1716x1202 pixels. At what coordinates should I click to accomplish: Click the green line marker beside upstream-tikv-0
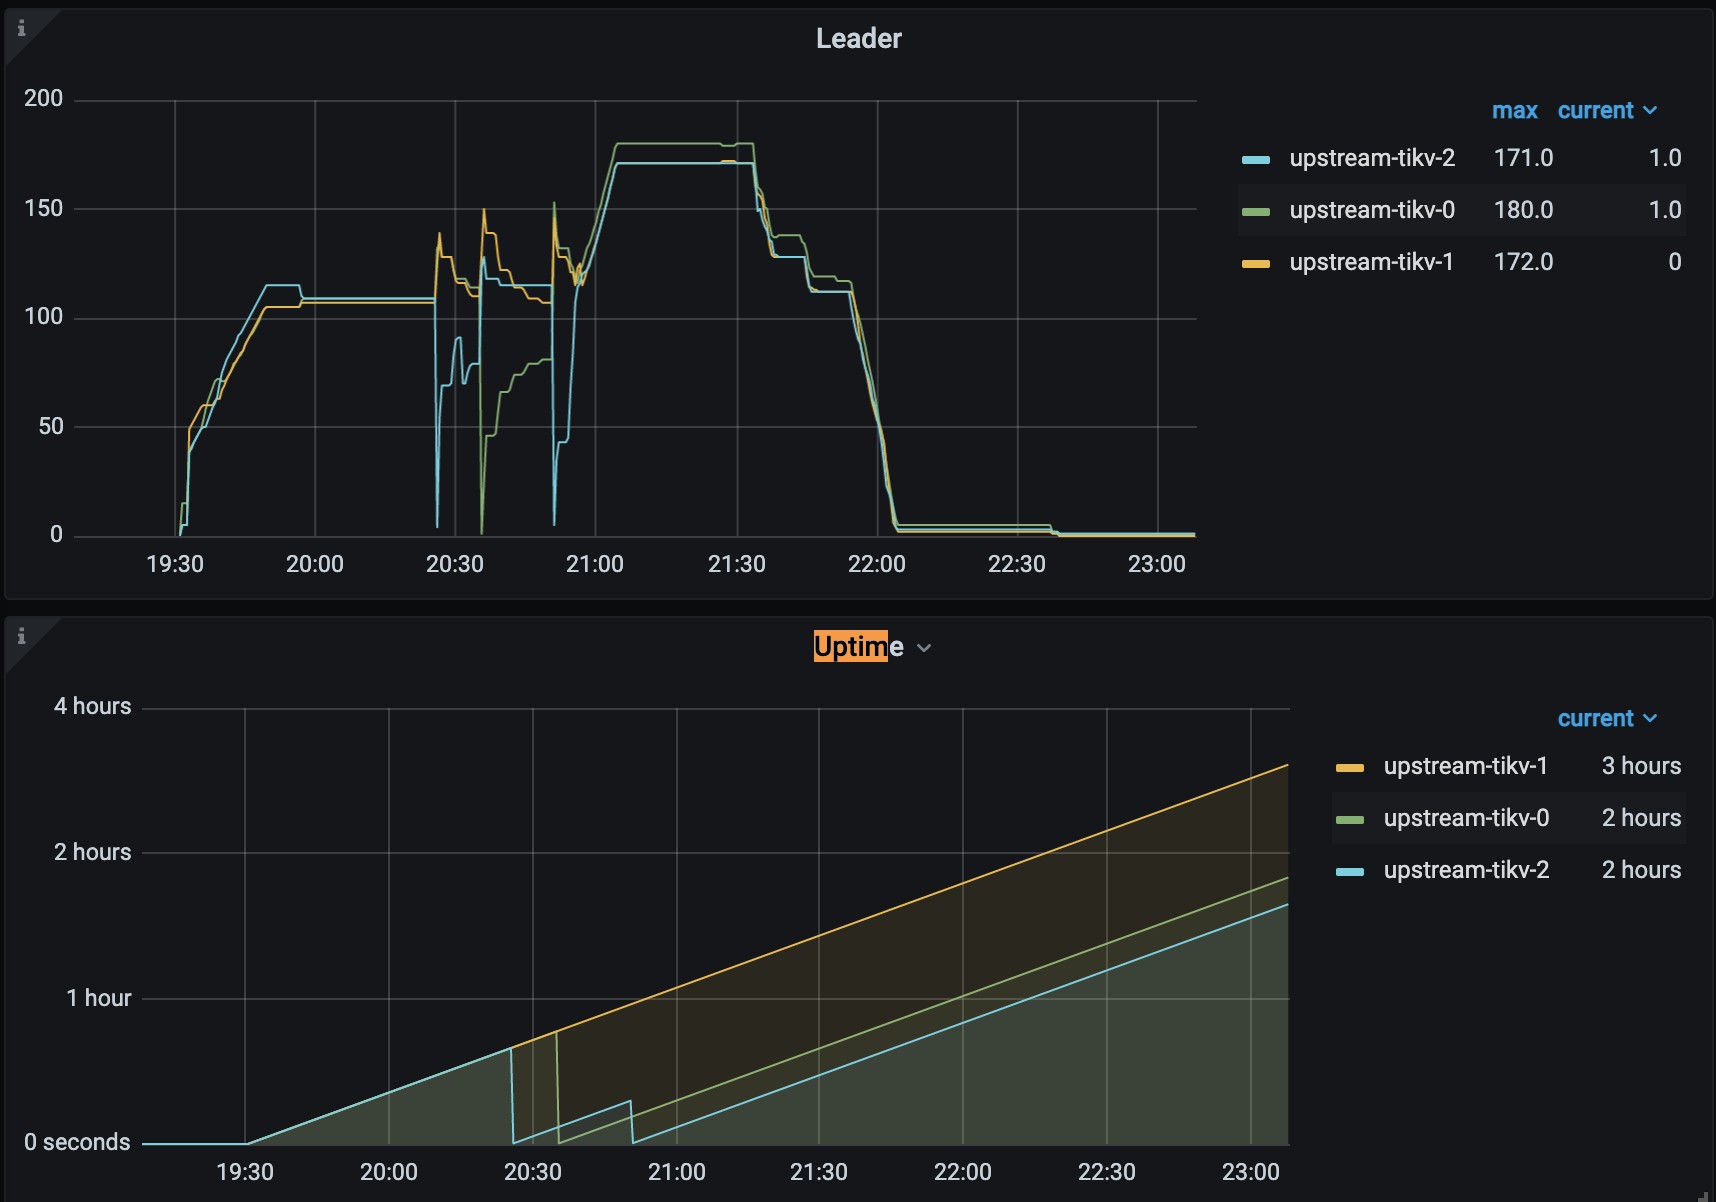point(1258,210)
